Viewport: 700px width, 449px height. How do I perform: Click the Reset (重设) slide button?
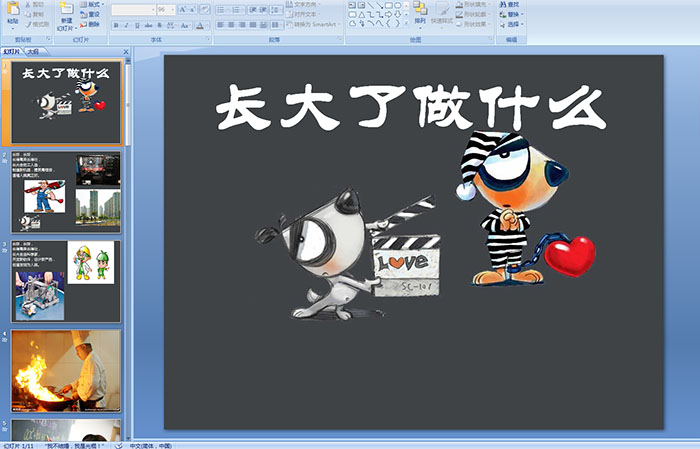[90, 15]
